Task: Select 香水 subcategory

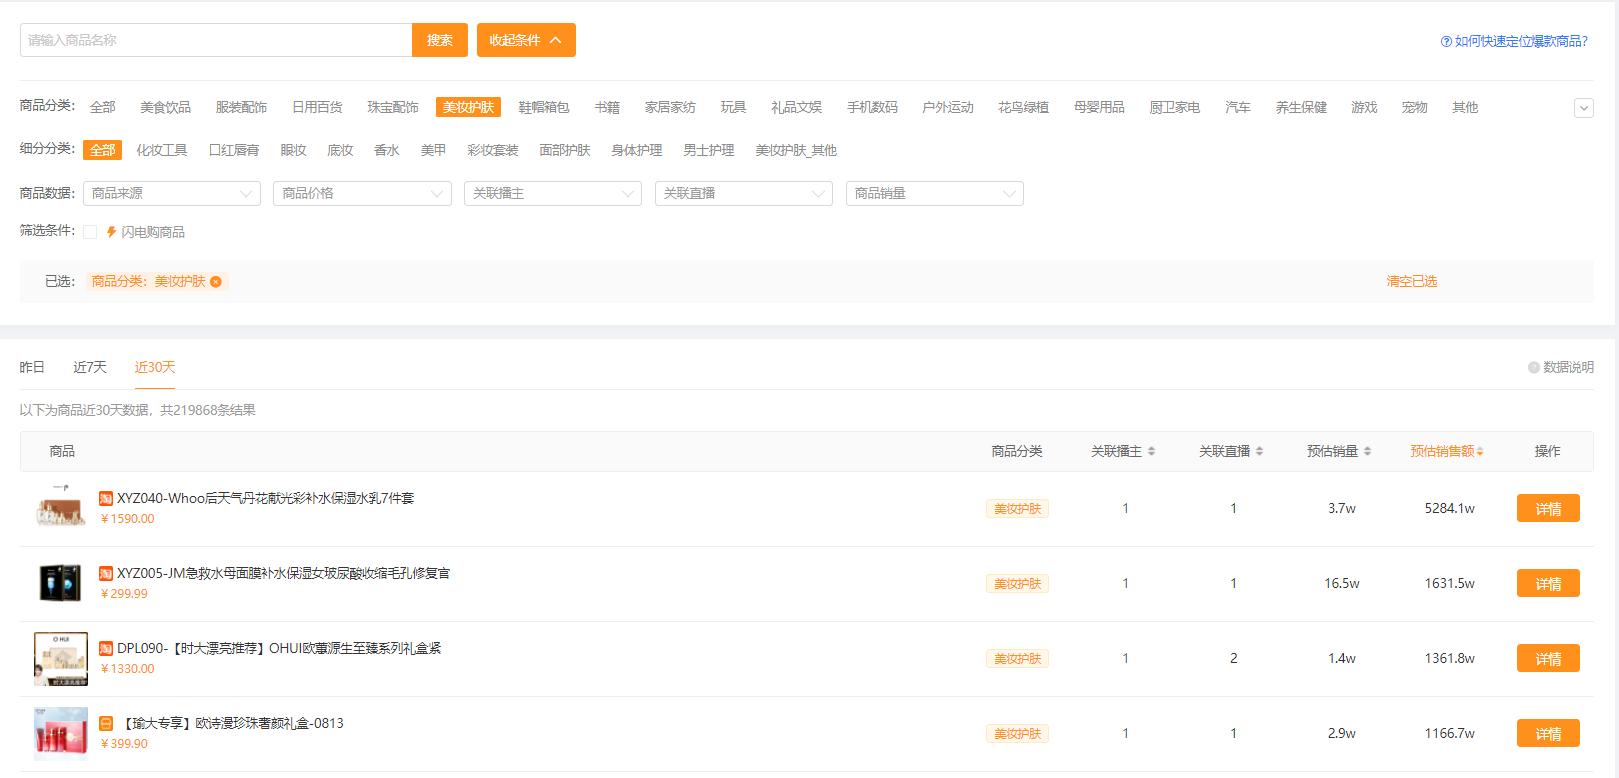Action: [387, 150]
